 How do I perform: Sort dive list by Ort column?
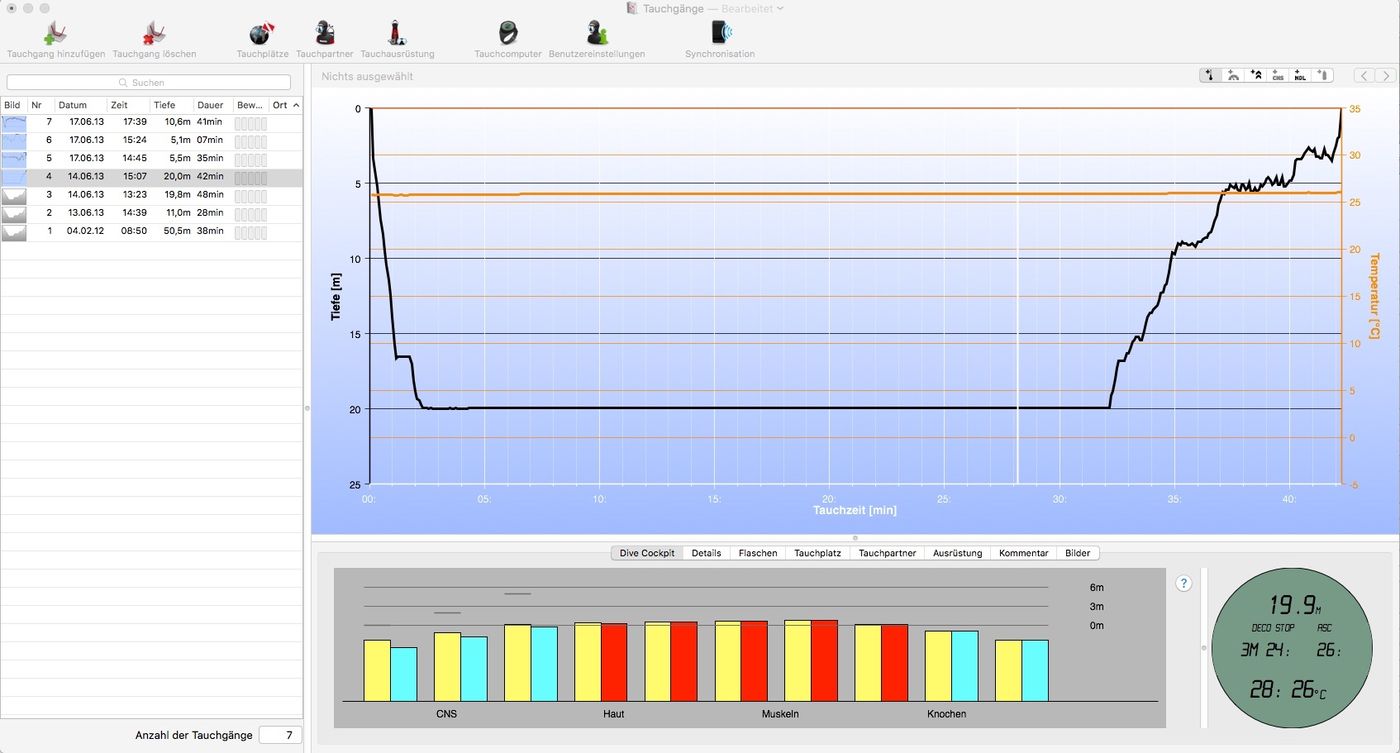[x=285, y=105]
